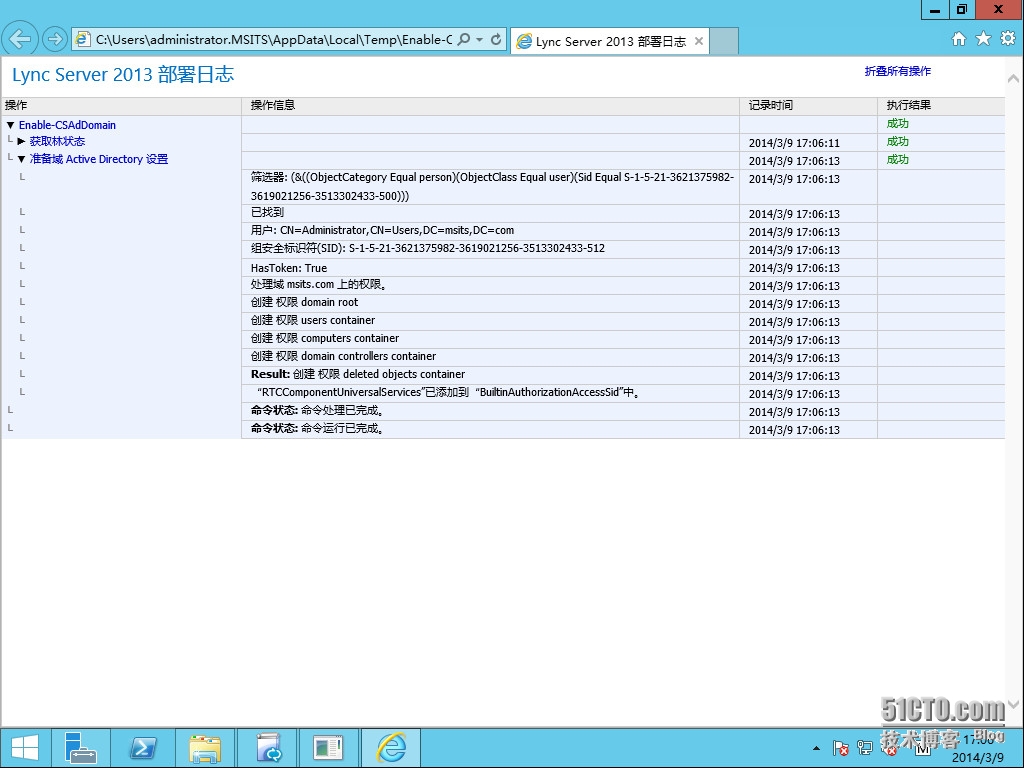Open address bar autocomplete dropdown arrow
This screenshot has width=1024, height=768.
(x=479, y=39)
